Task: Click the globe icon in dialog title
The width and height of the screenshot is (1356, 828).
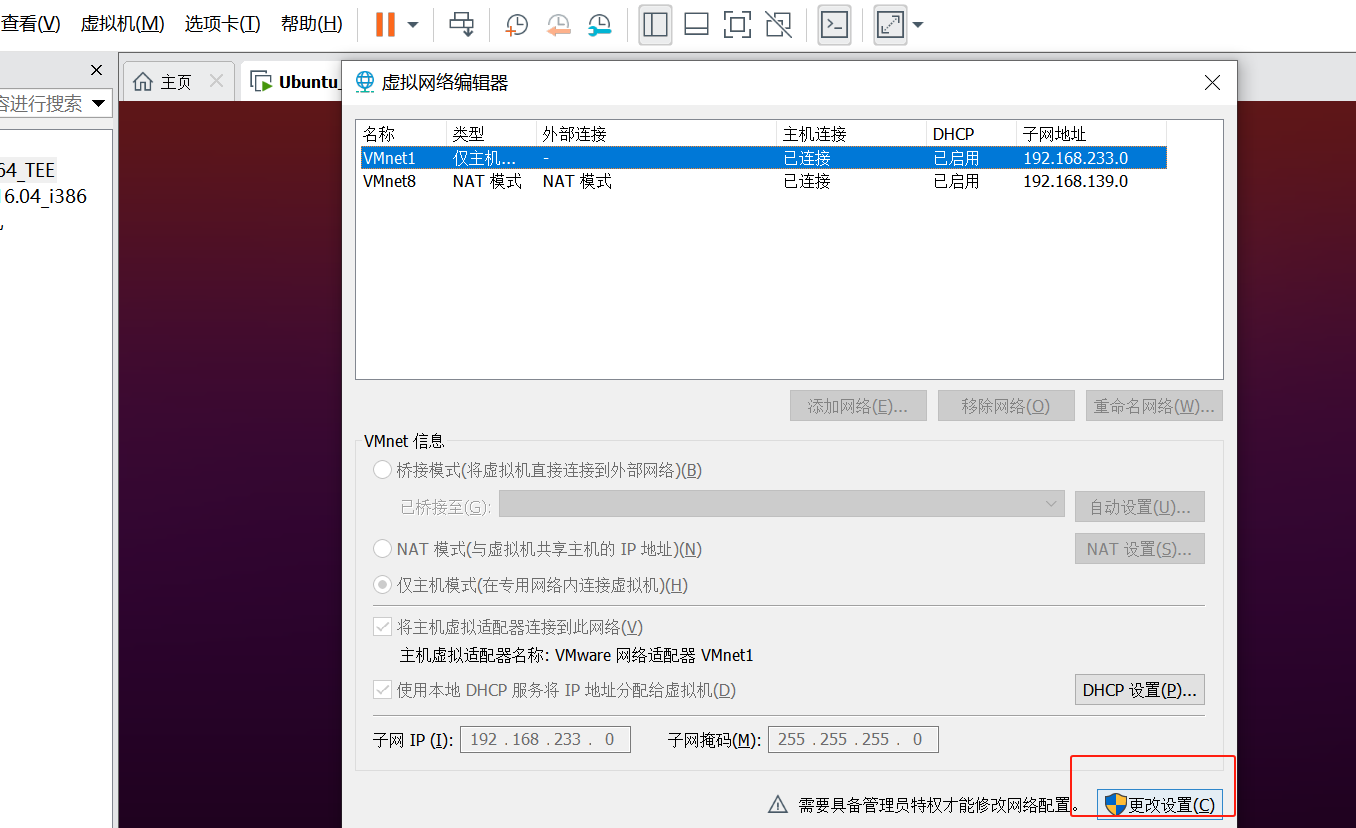Action: tap(365, 82)
